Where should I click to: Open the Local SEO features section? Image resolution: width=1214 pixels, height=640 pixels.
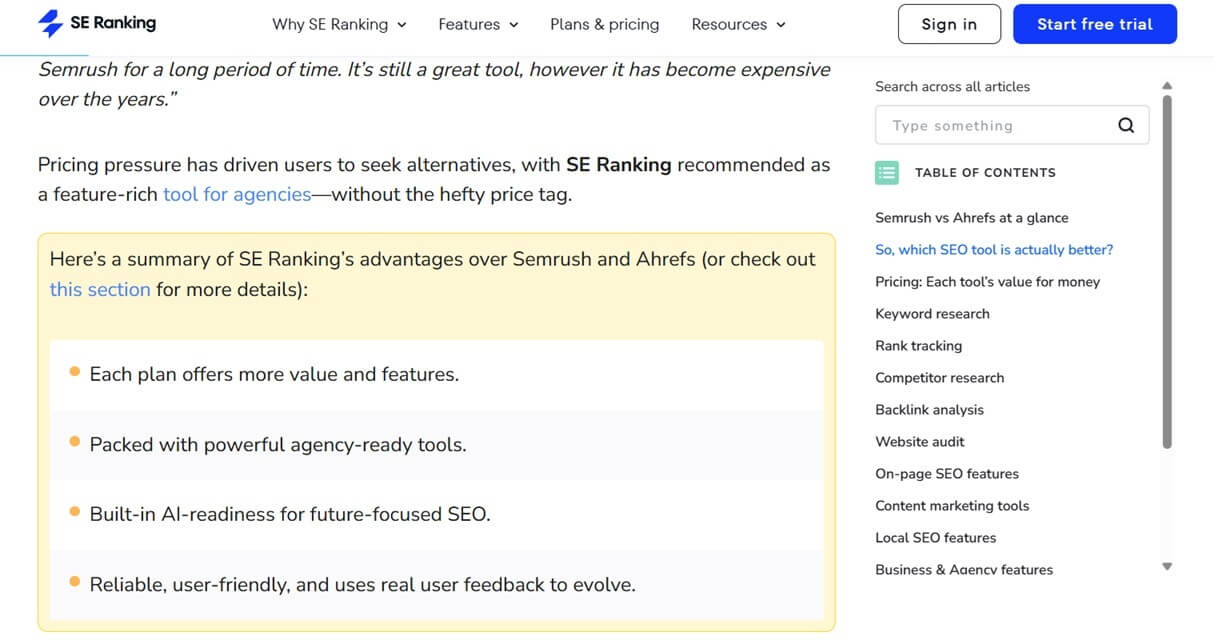coord(935,537)
